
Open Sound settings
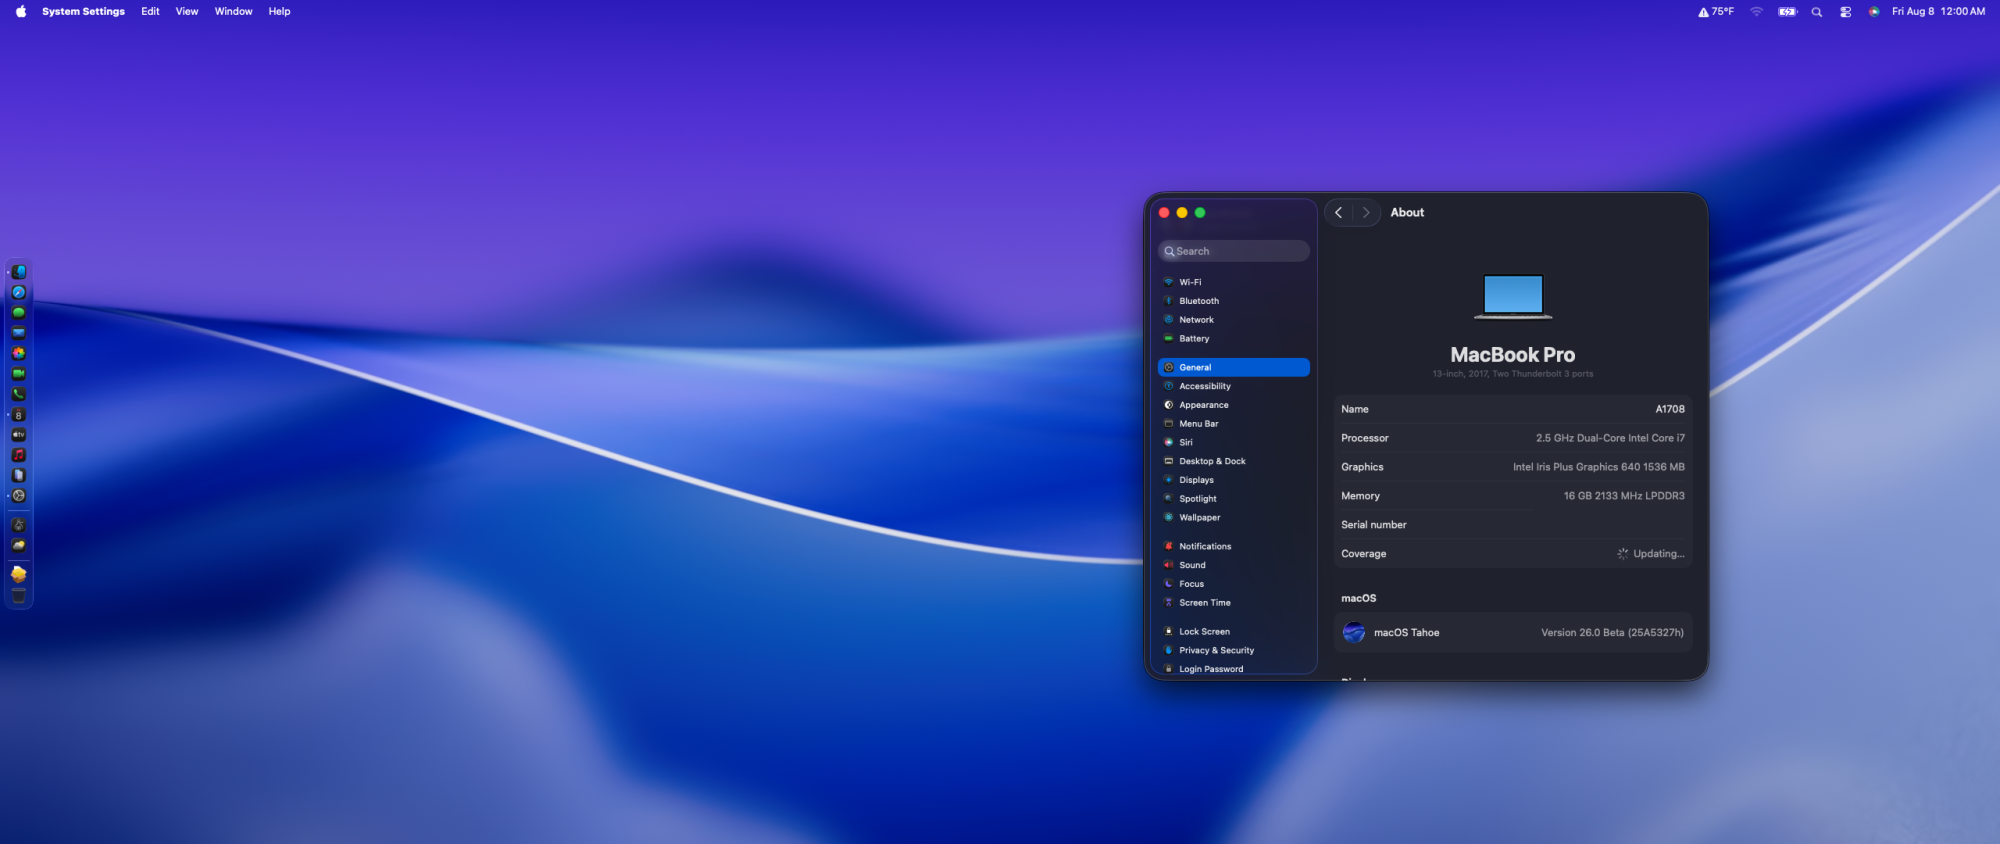[1234, 565]
